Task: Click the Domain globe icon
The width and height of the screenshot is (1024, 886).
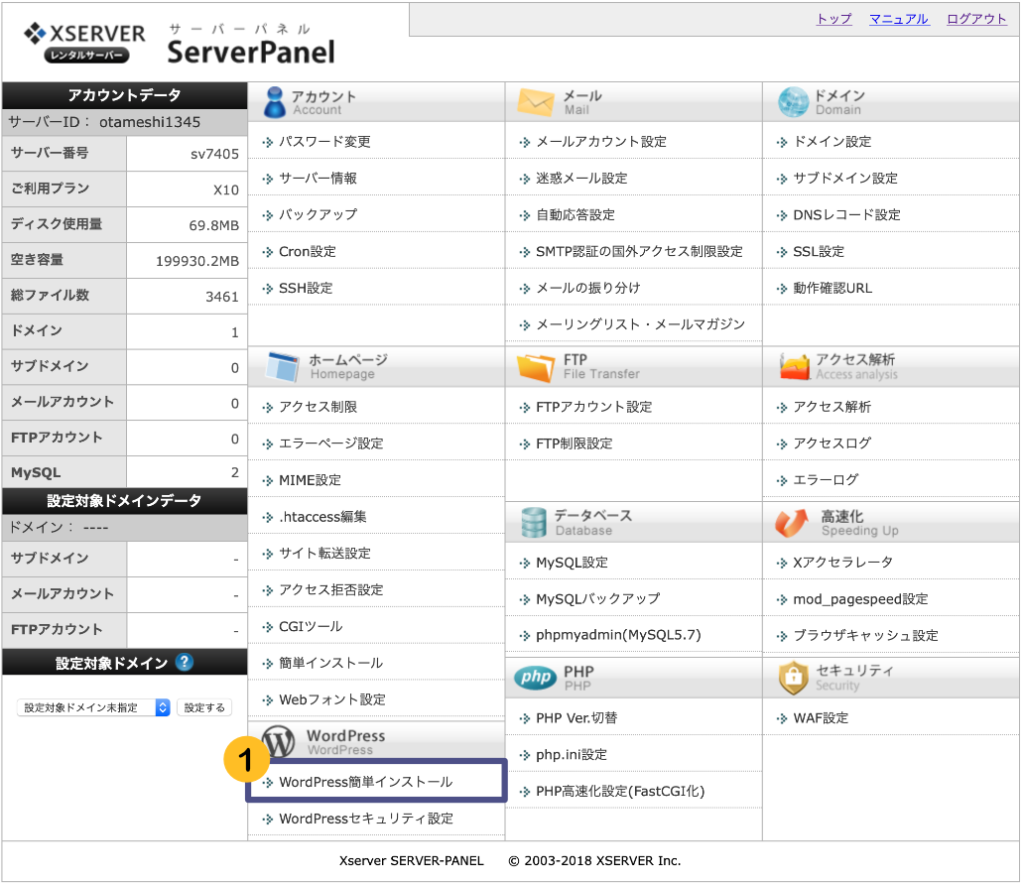Action: (793, 102)
